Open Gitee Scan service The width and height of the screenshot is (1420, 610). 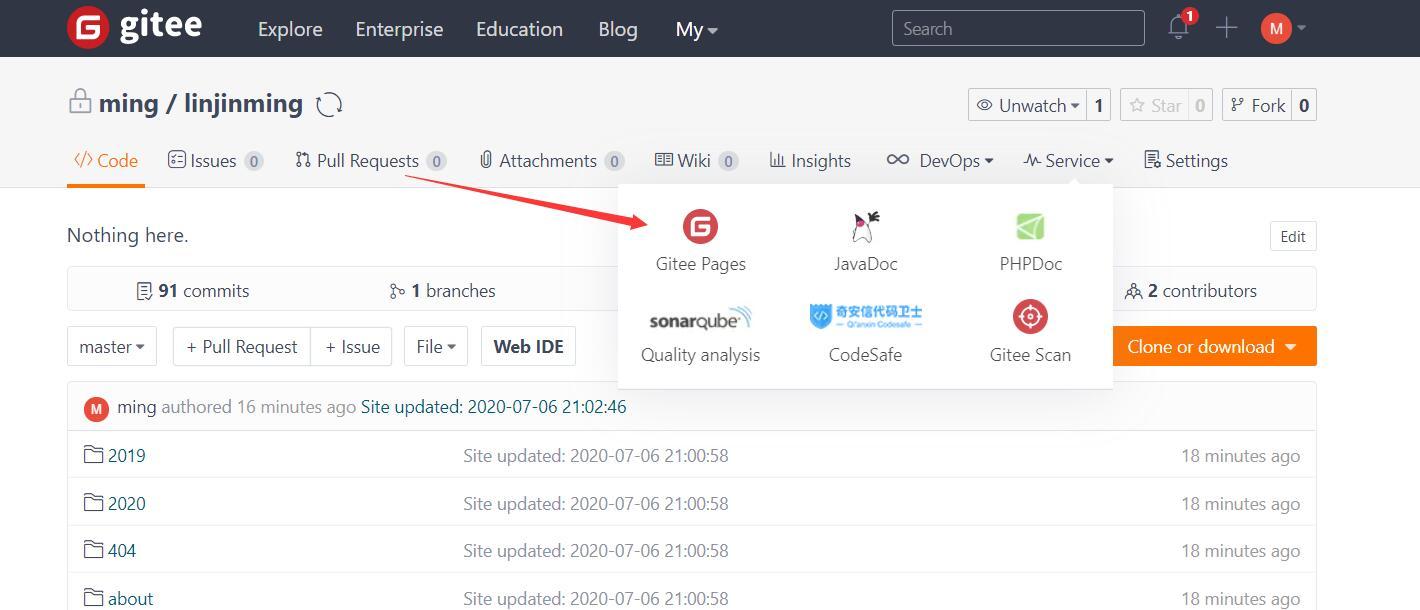(x=1030, y=333)
